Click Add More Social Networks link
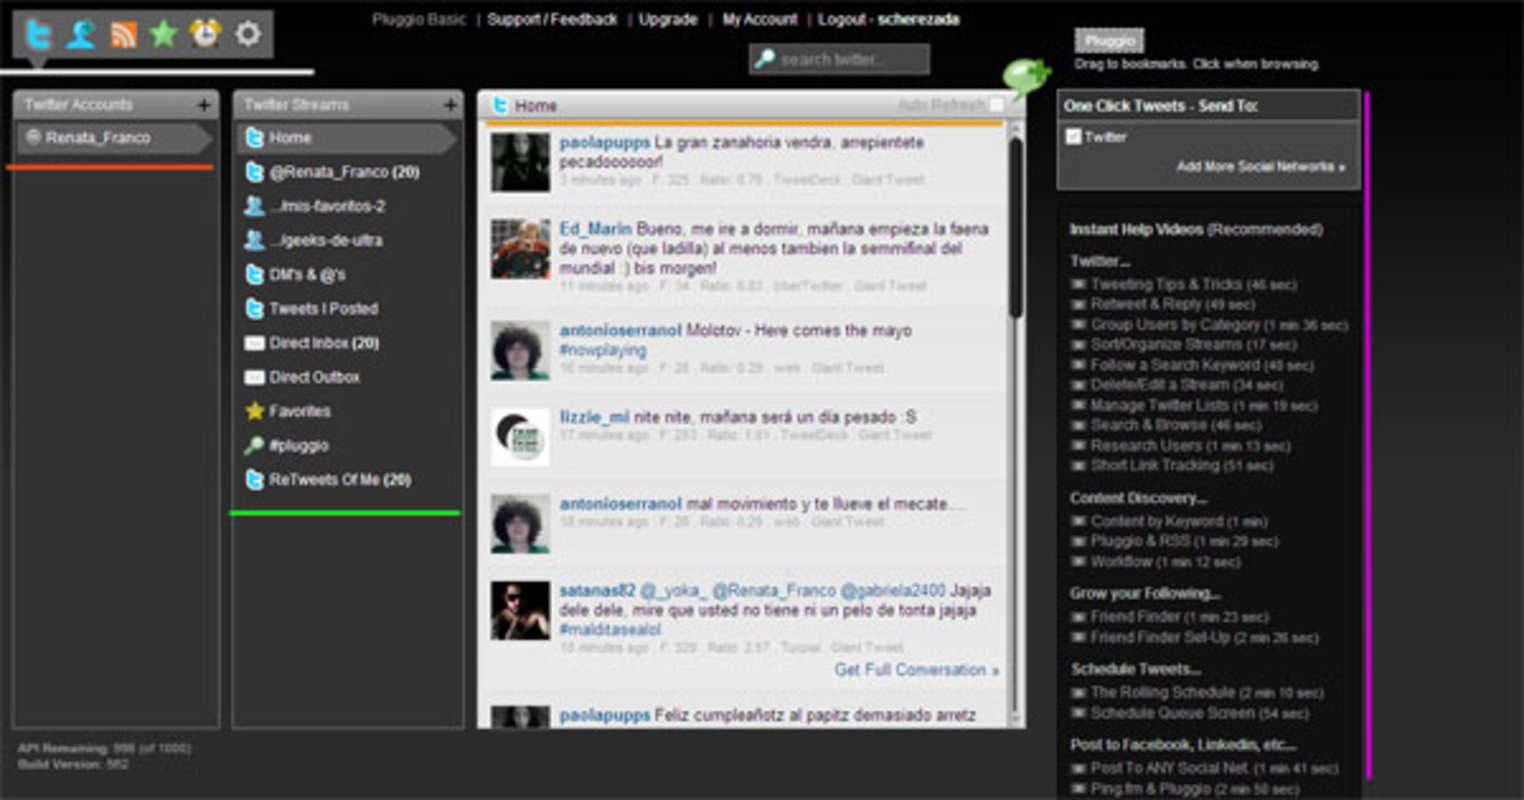 (1260, 167)
